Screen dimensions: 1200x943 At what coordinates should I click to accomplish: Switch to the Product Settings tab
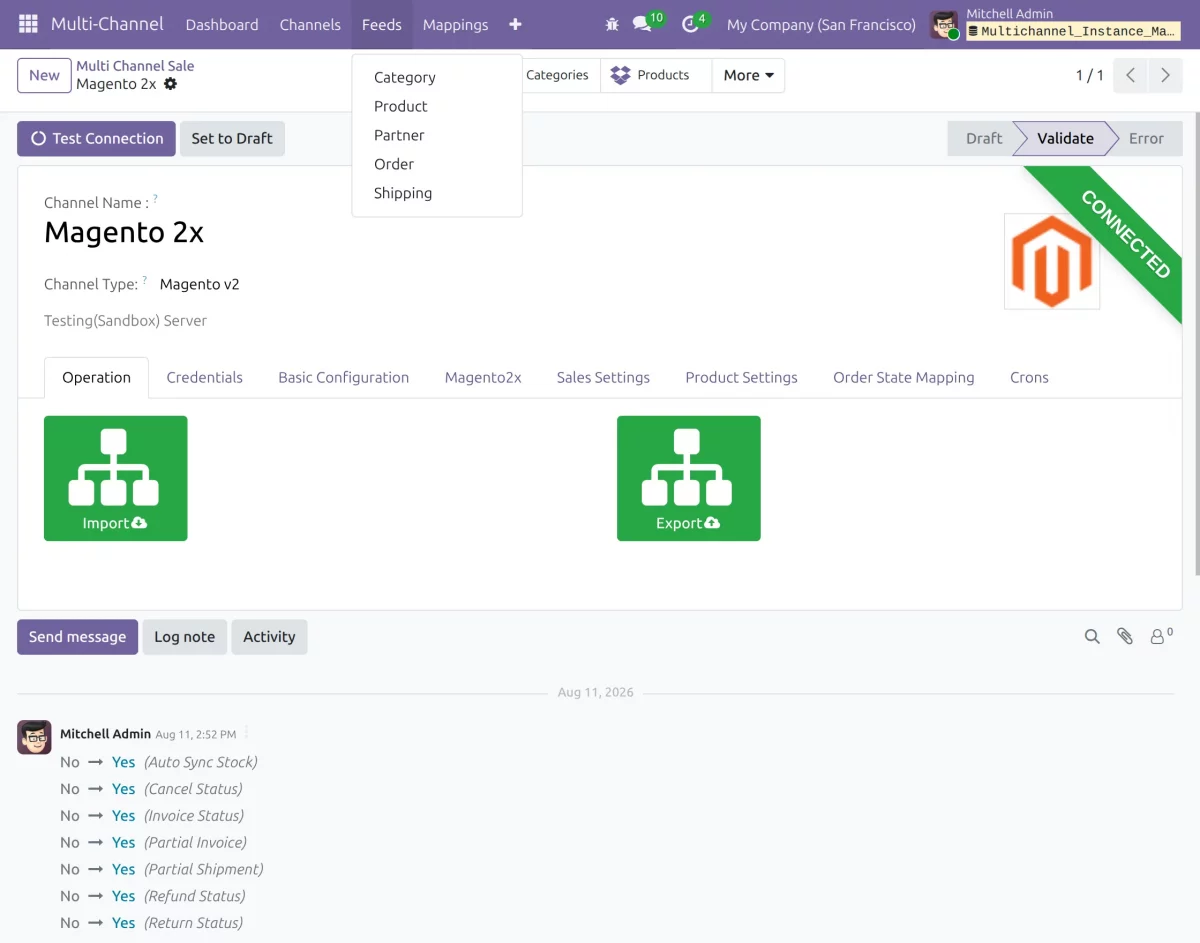[x=742, y=377]
